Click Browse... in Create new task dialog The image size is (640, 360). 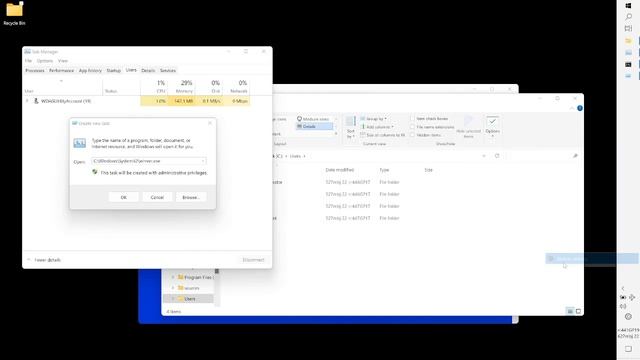point(191,197)
